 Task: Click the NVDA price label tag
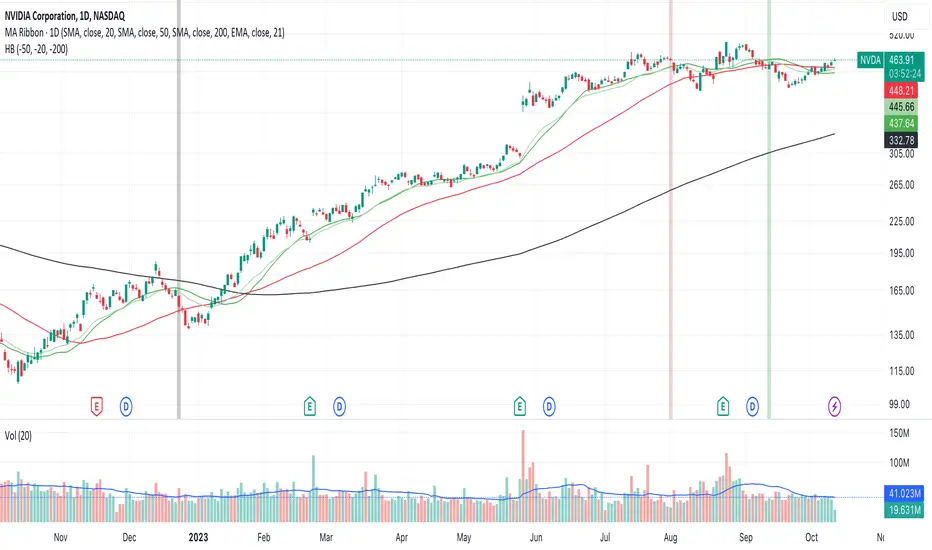(870, 60)
